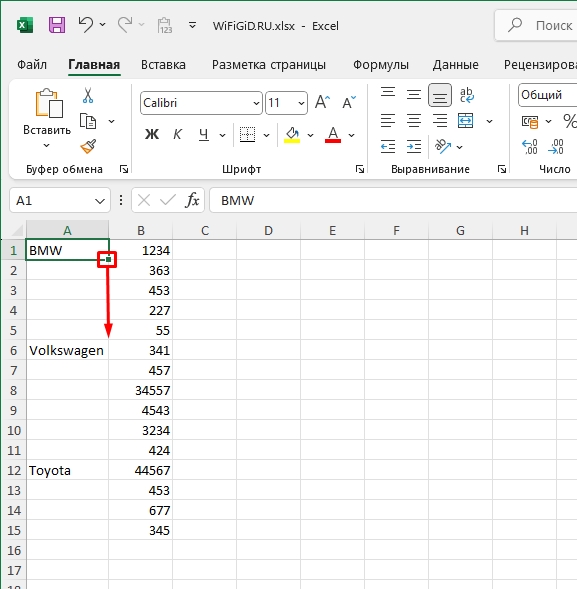Switch to the Разметка страницы tab
Screen dimensions: 577x589
269,65
